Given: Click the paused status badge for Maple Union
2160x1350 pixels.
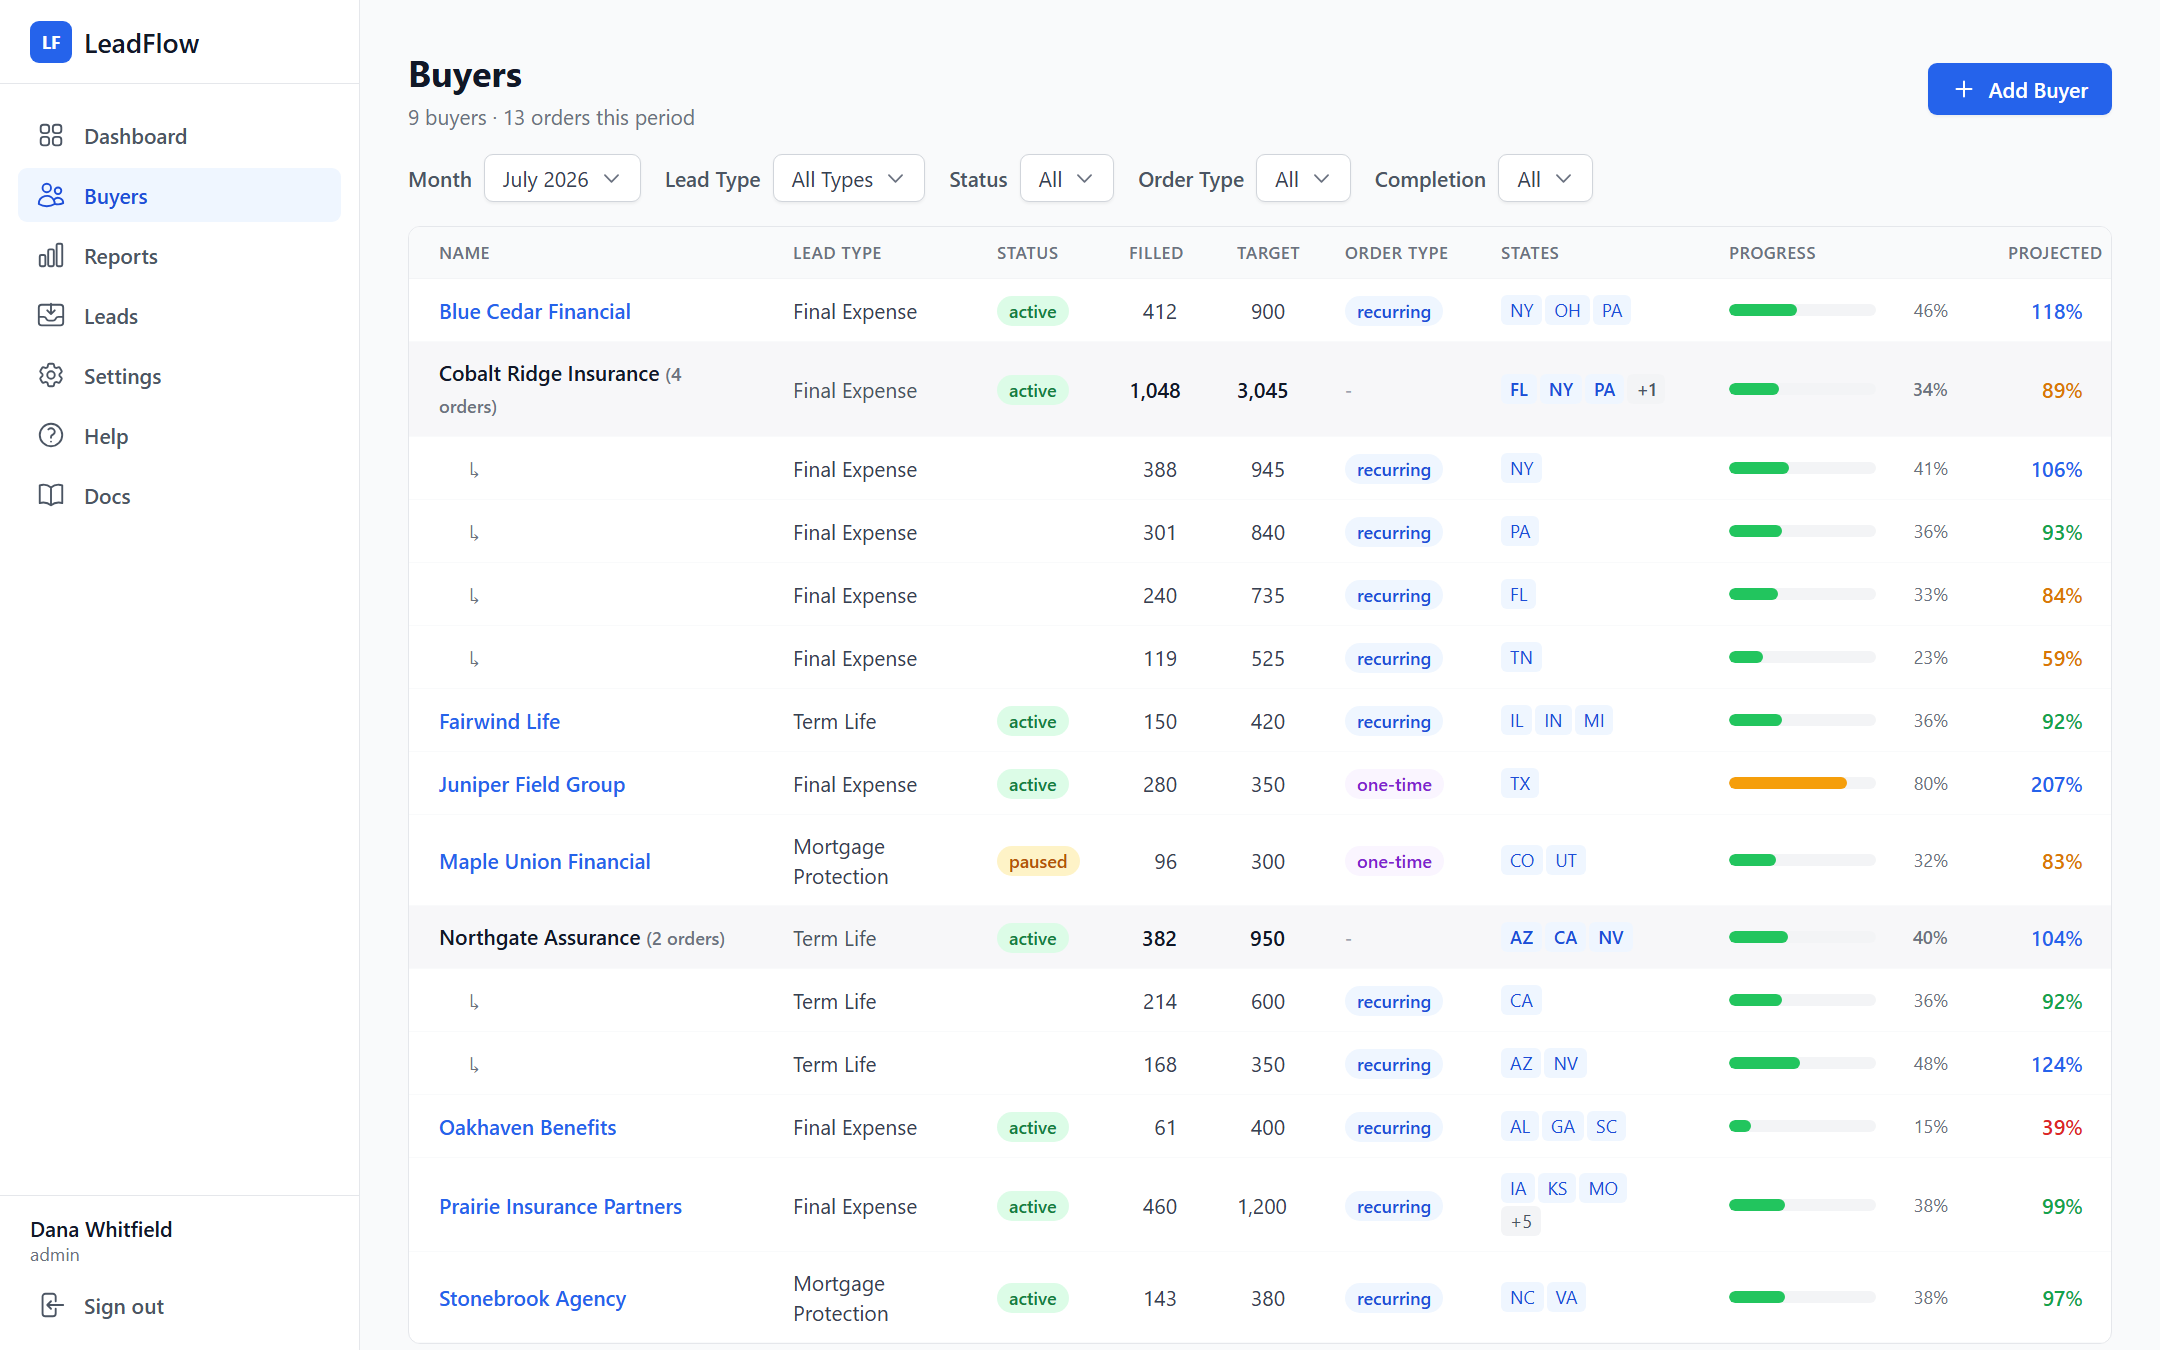Looking at the screenshot, I should pos(1037,862).
